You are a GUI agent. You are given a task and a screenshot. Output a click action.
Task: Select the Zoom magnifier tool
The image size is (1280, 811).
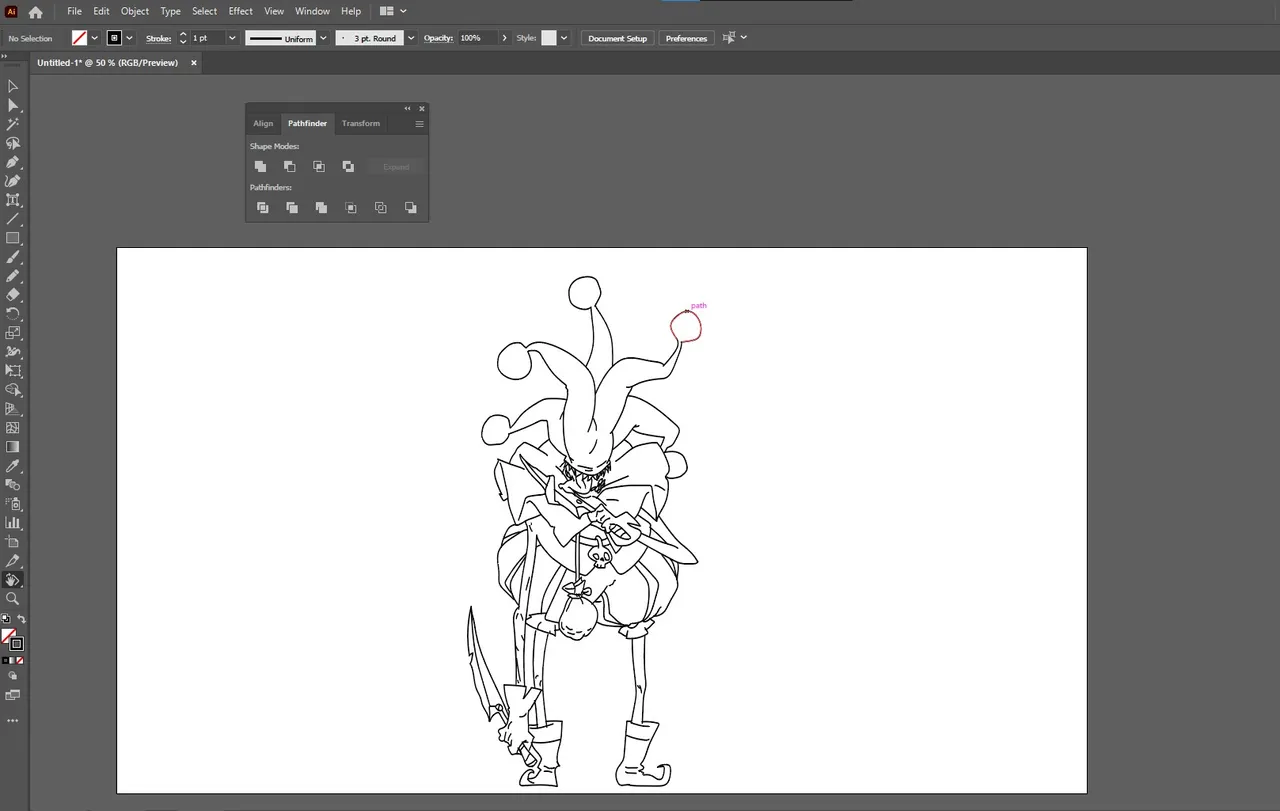[x=13, y=599]
